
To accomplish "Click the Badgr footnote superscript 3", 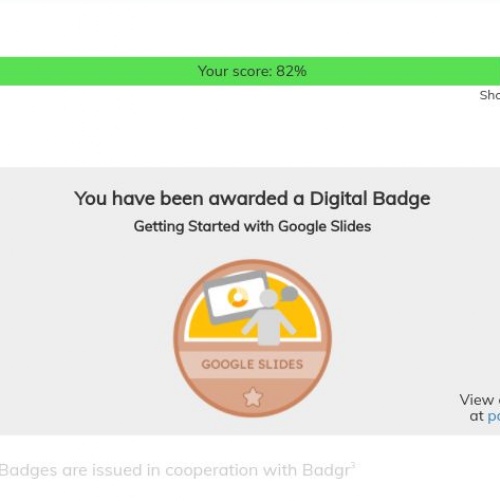I will pyautogui.click(x=353, y=465).
